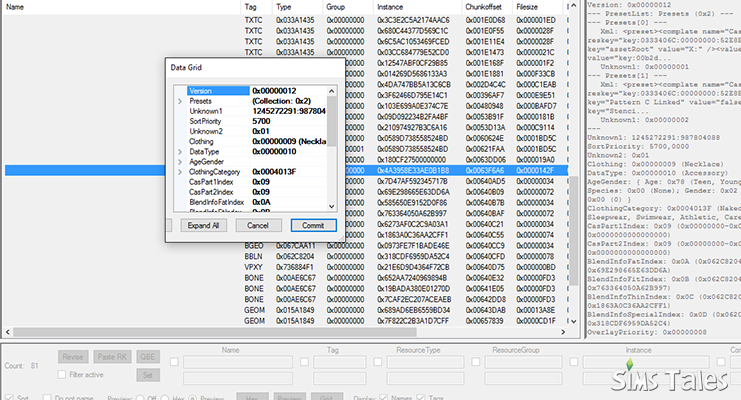This screenshot has width=741, height=400.
Task: Expand the AgeGender row
Action: (180, 162)
